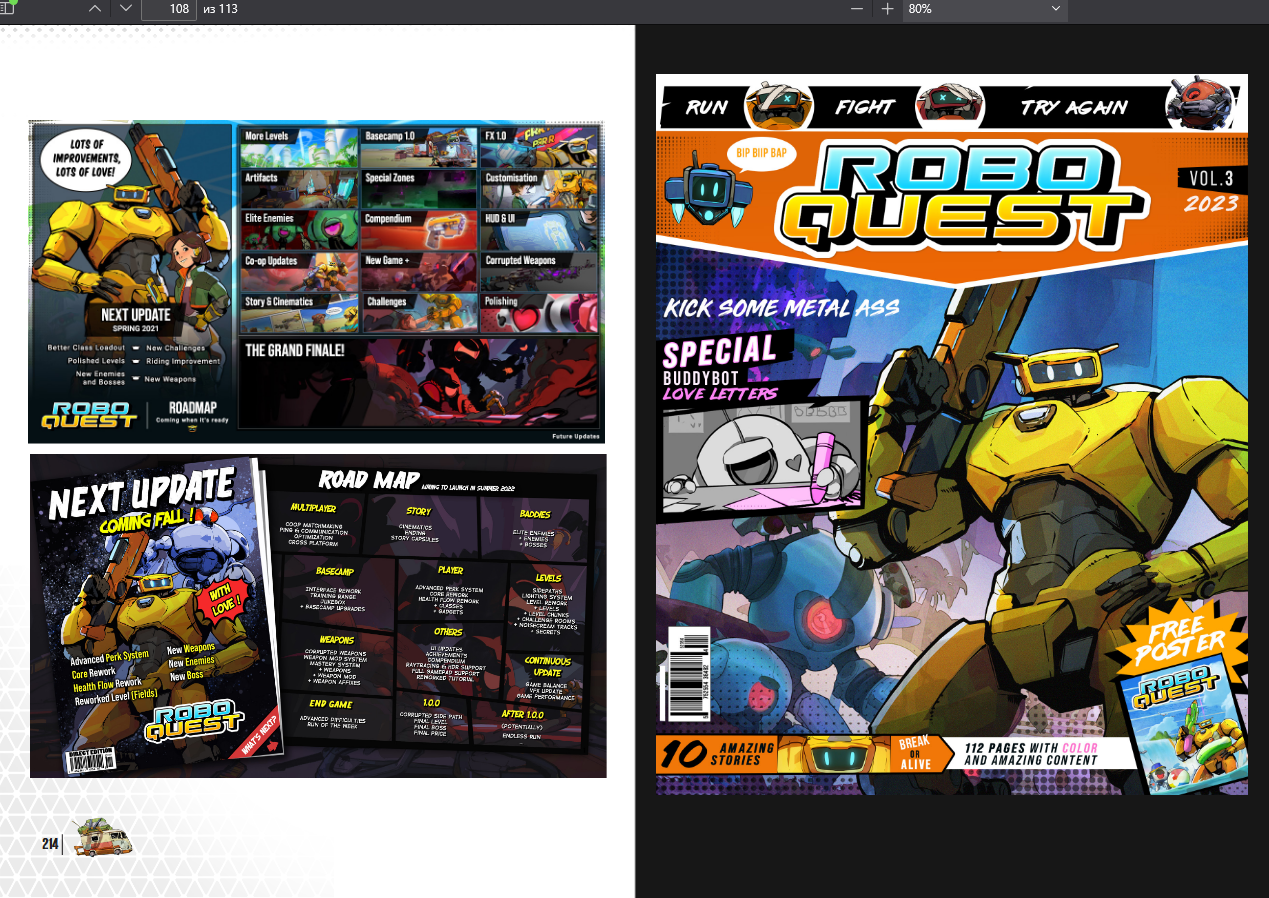Click the 'Basecamp 1.0' roadmap tile
Screen dimensions: 1269x898
(x=418, y=147)
